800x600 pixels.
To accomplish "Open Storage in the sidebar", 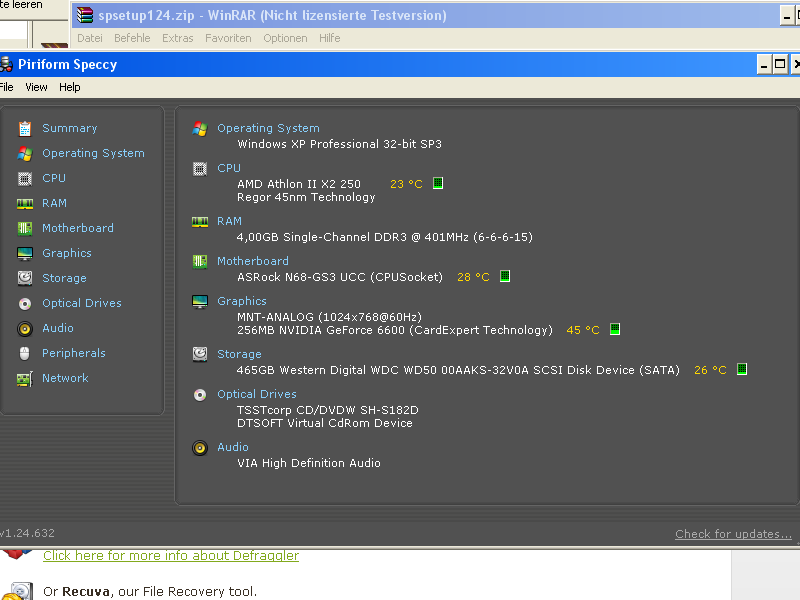I will 64,278.
